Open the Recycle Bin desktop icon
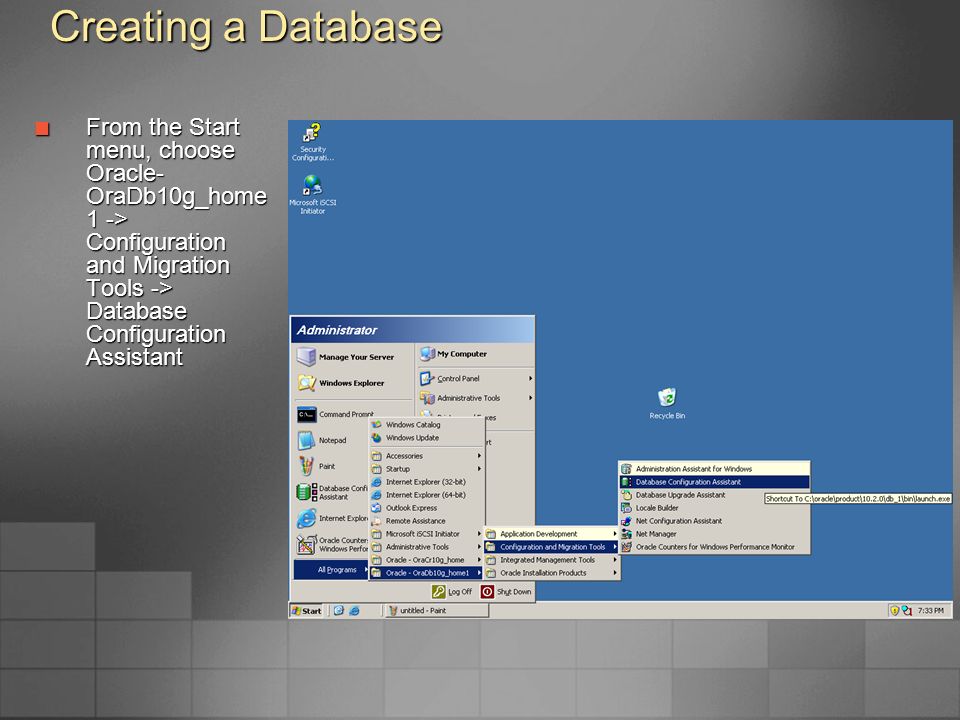 (x=667, y=403)
